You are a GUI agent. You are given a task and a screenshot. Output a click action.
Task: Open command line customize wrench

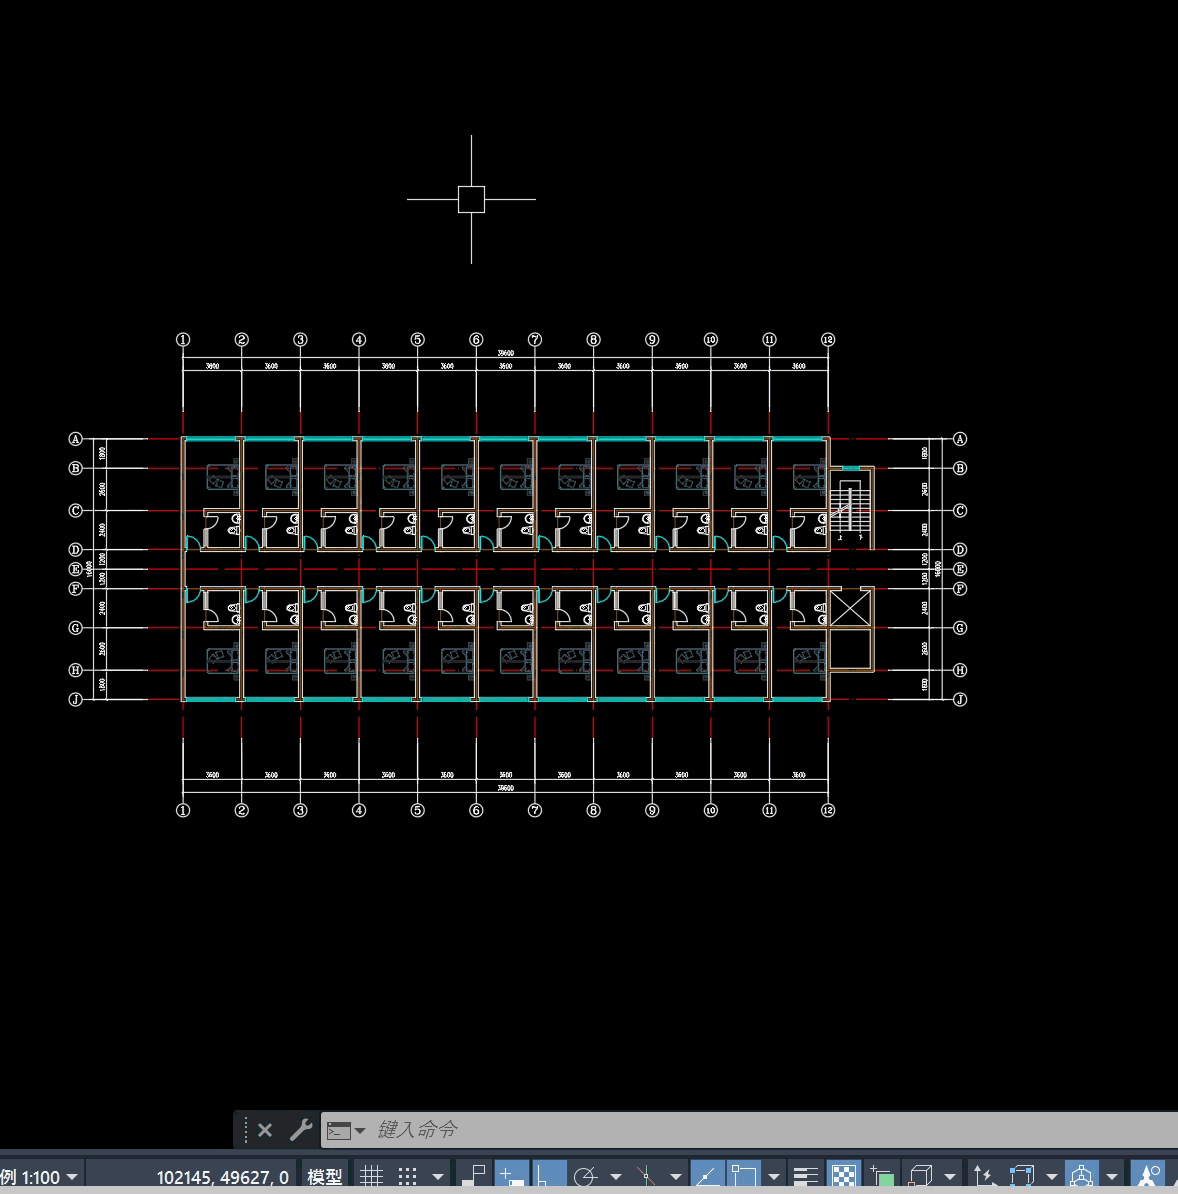click(x=300, y=1130)
